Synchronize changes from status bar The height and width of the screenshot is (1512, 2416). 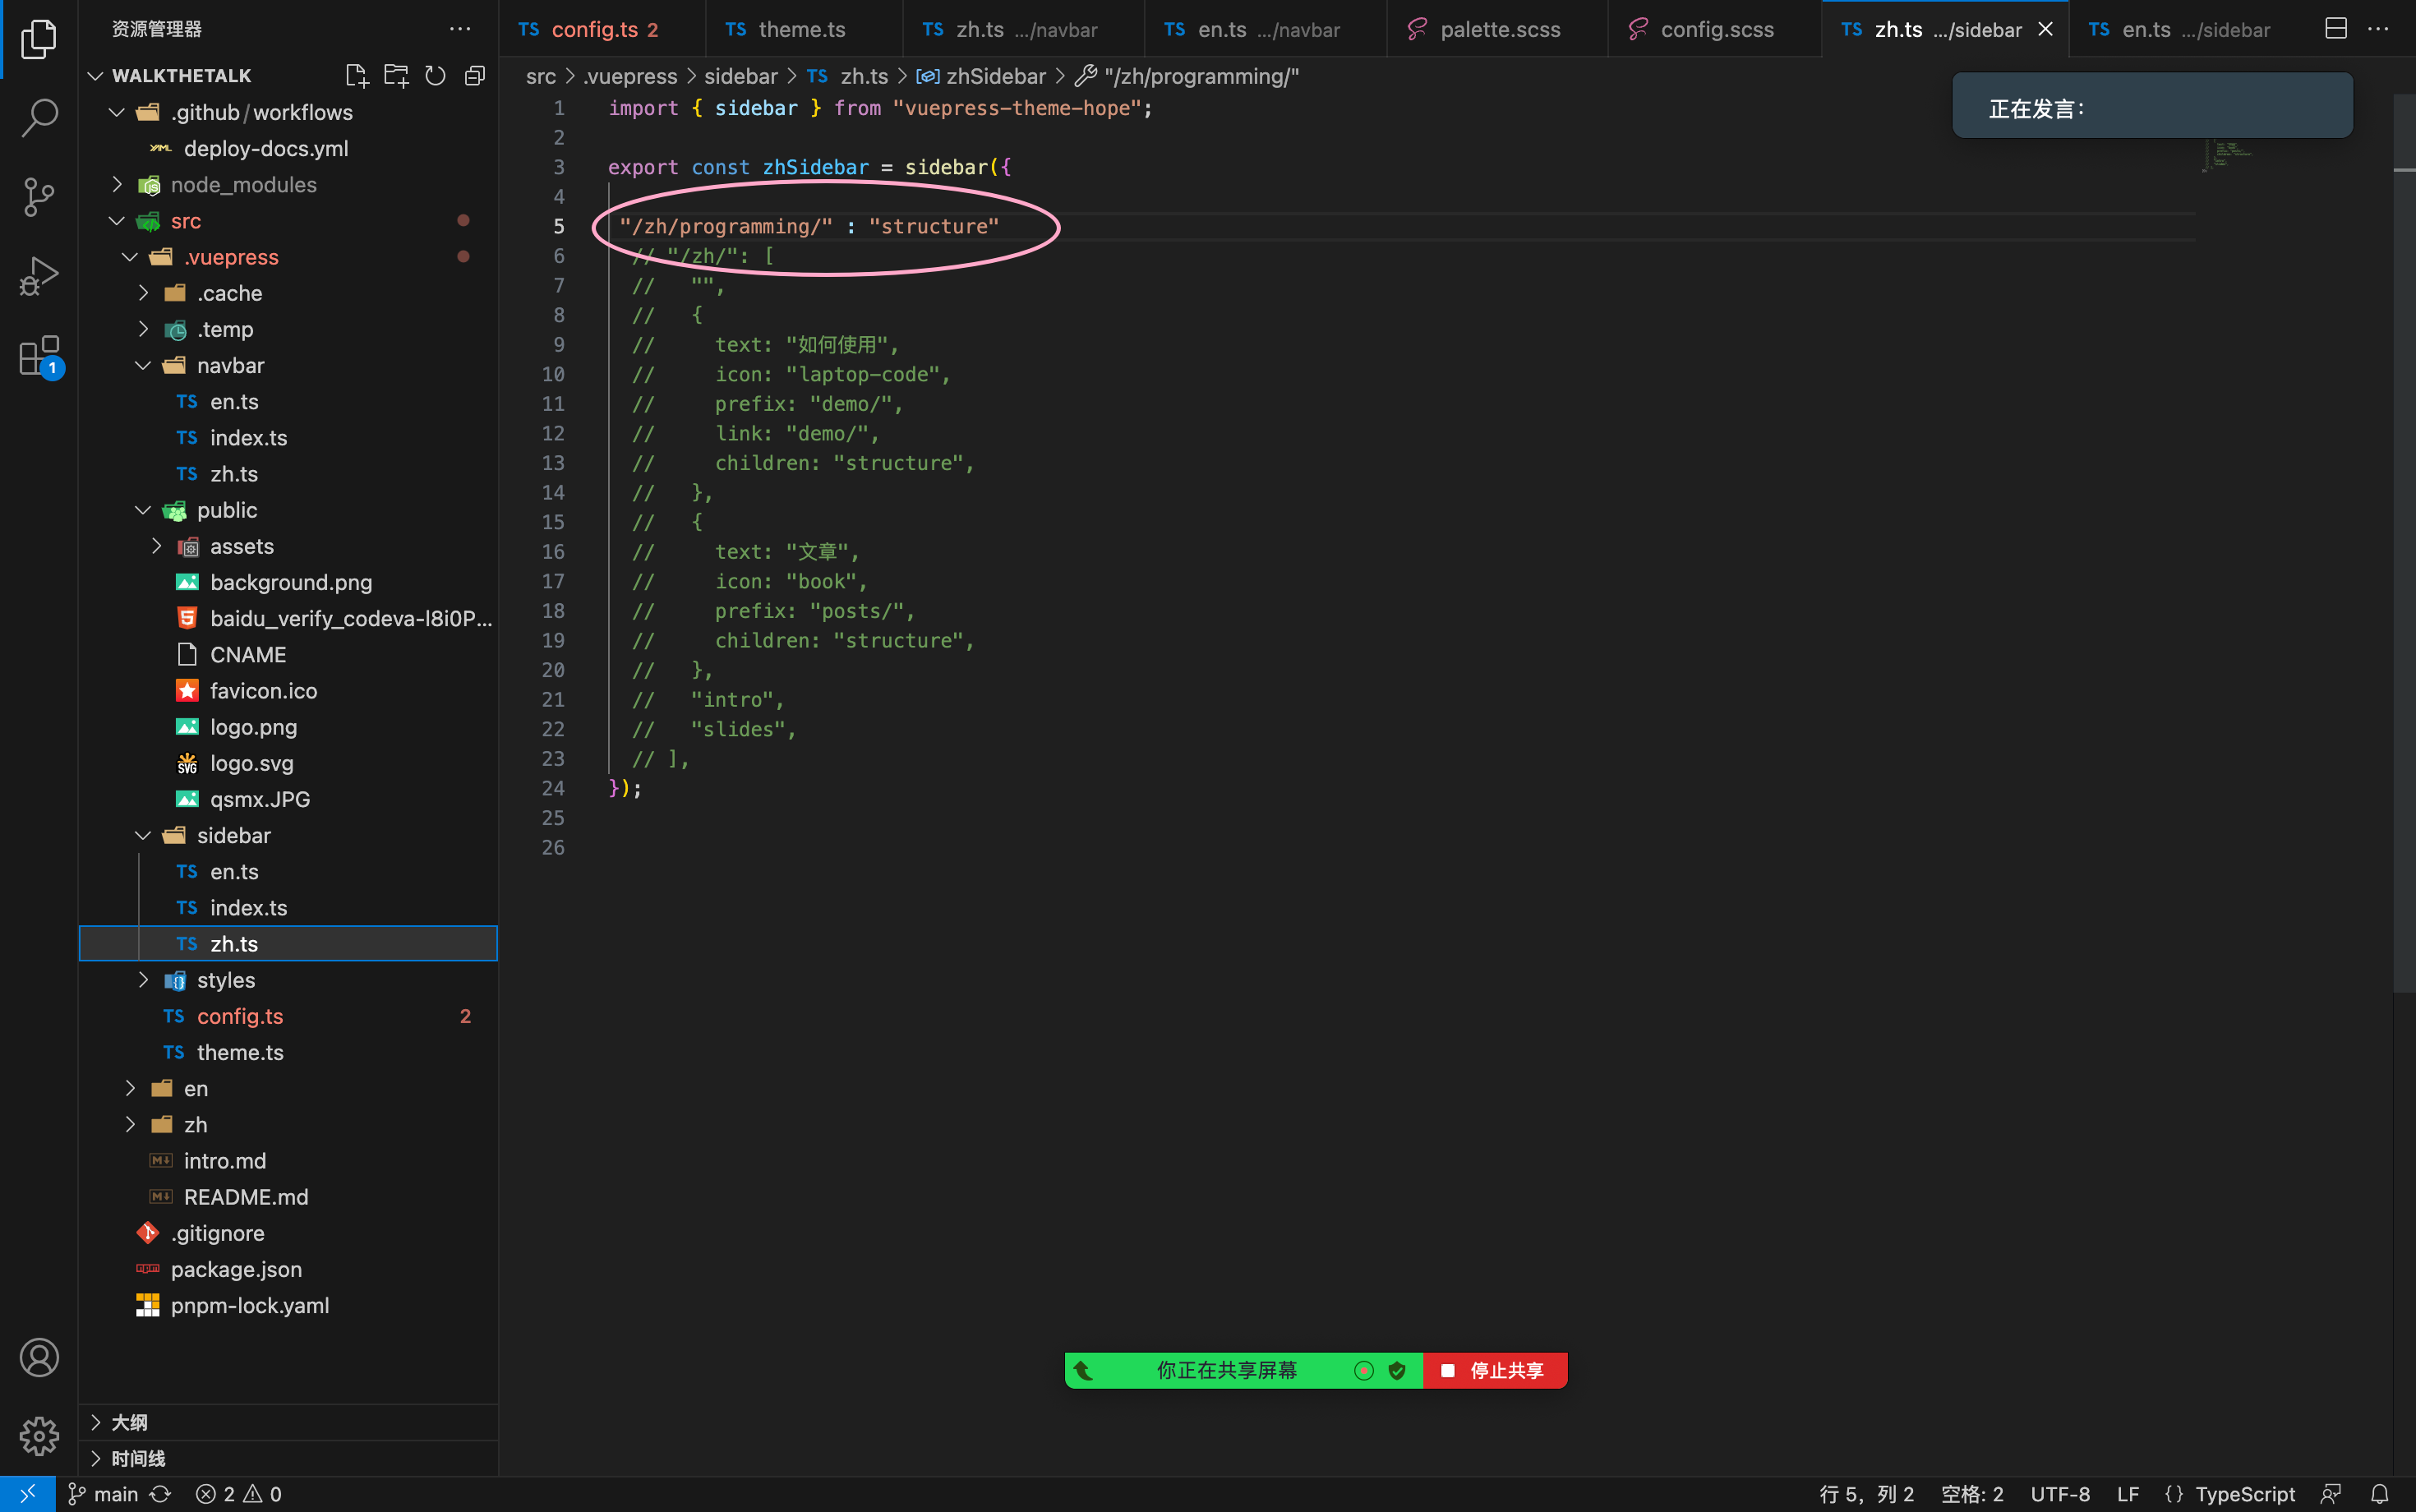coord(160,1493)
